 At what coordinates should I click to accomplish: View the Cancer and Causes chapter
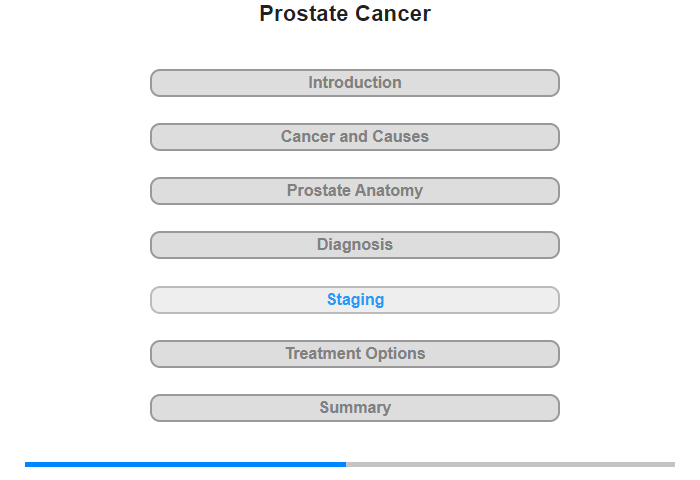[354, 137]
